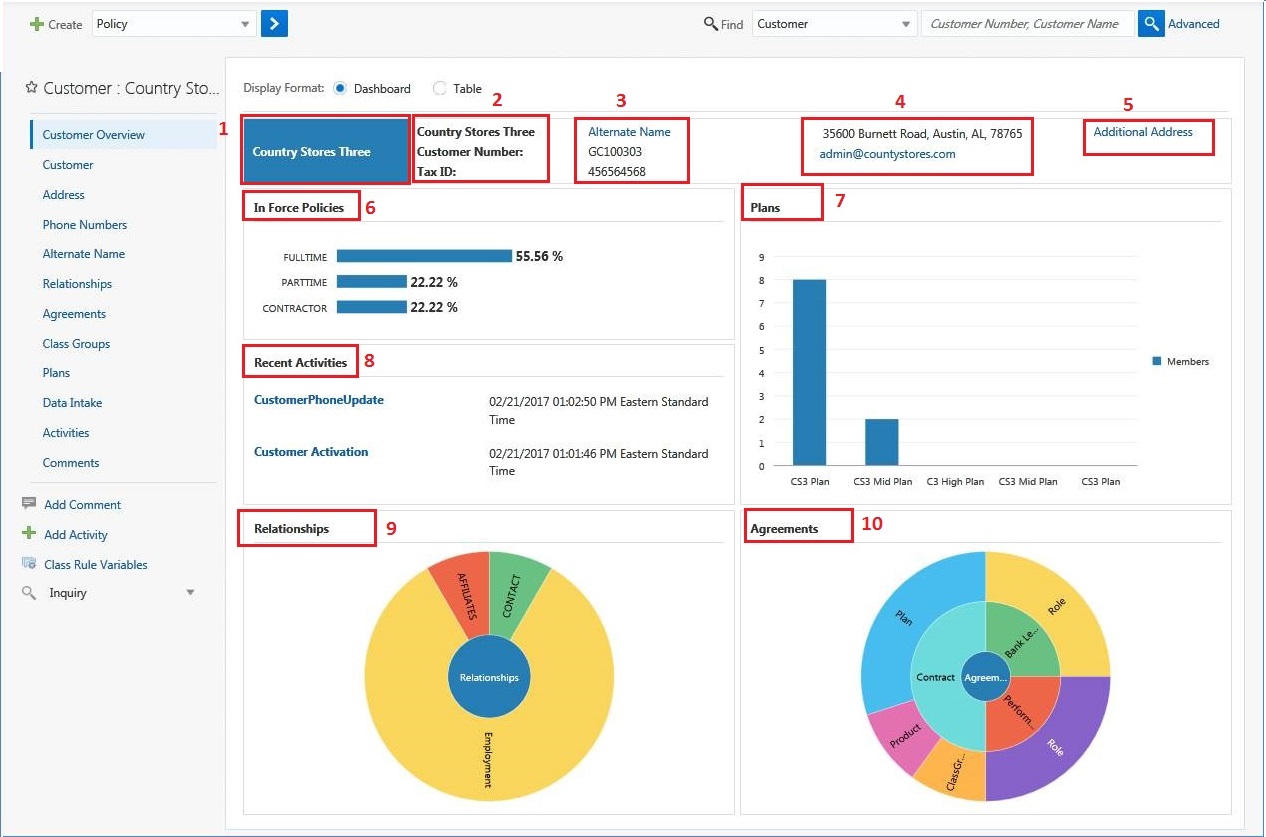The width and height of the screenshot is (1266, 837).
Task: Click the star icon beside Customer : Country Stores
Action: pyautogui.click(x=30, y=88)
